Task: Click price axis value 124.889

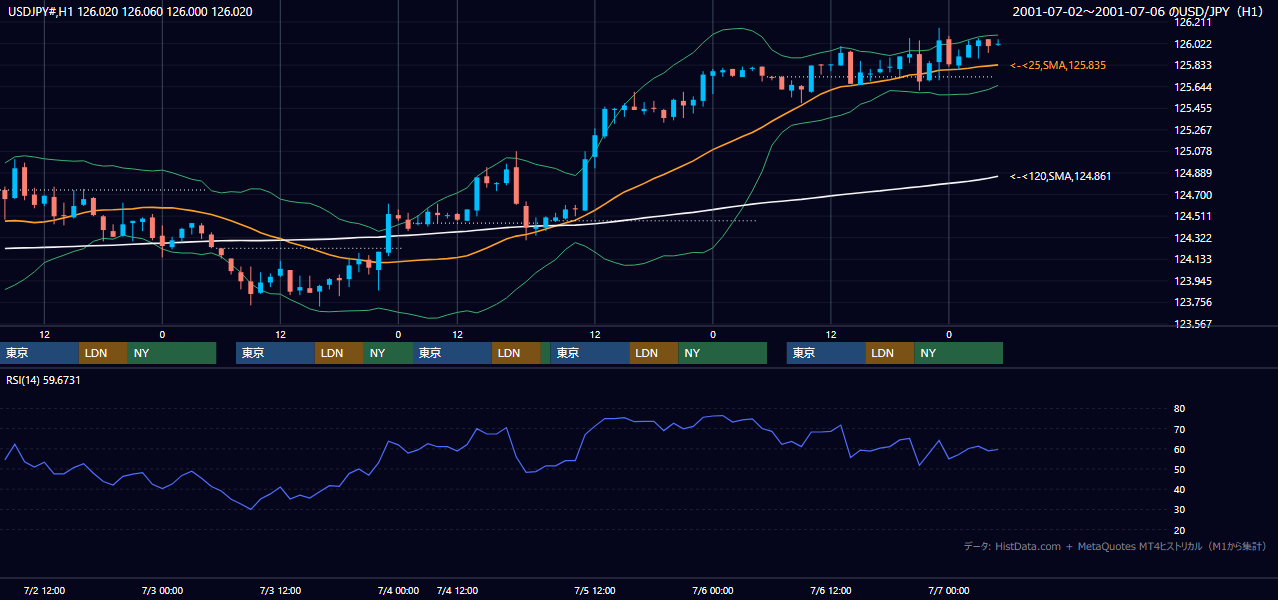Action: [x=1193, y=173]
